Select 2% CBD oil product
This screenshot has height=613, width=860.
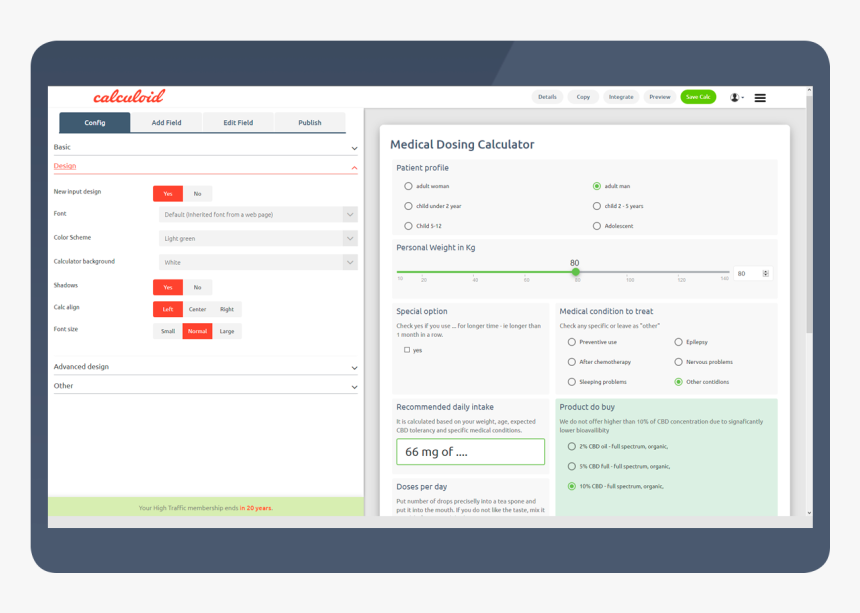572,446
